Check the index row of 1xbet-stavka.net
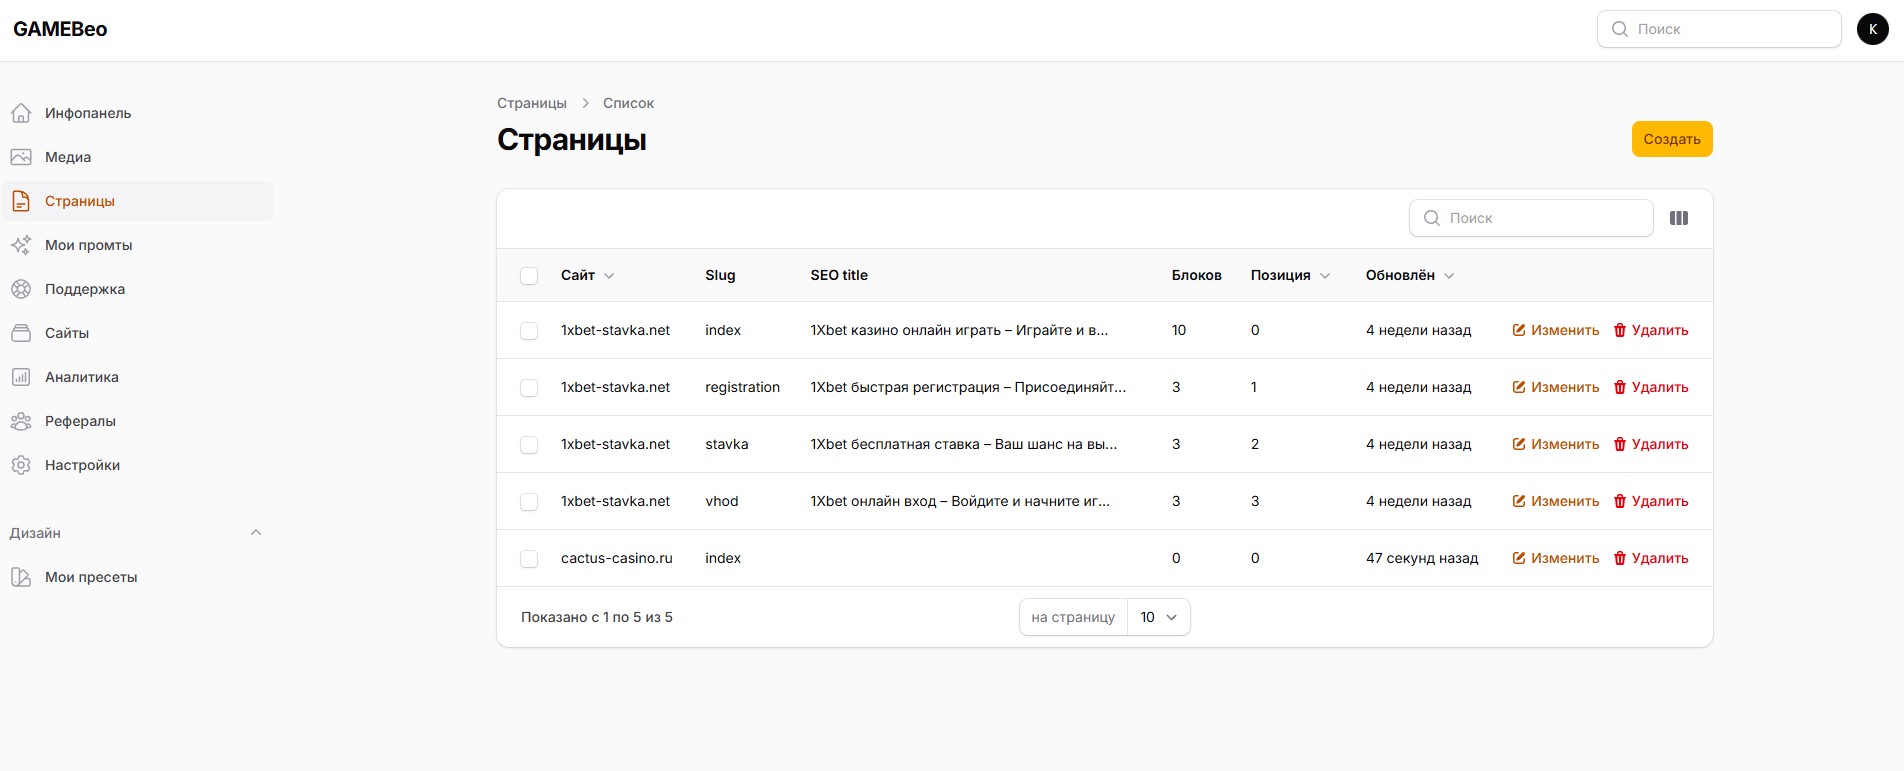The height and width of the screenshot is (771, 1904). (529, 331)
